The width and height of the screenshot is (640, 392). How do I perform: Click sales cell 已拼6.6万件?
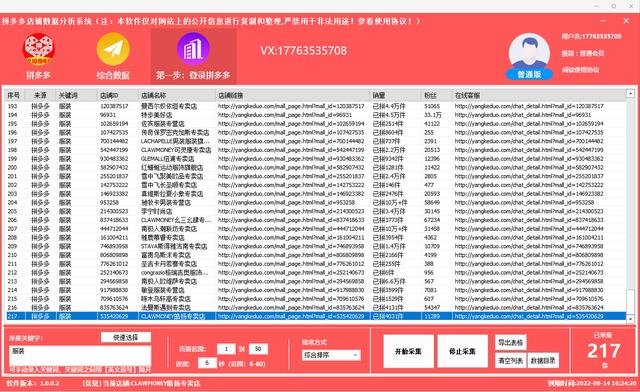point(389,281)
